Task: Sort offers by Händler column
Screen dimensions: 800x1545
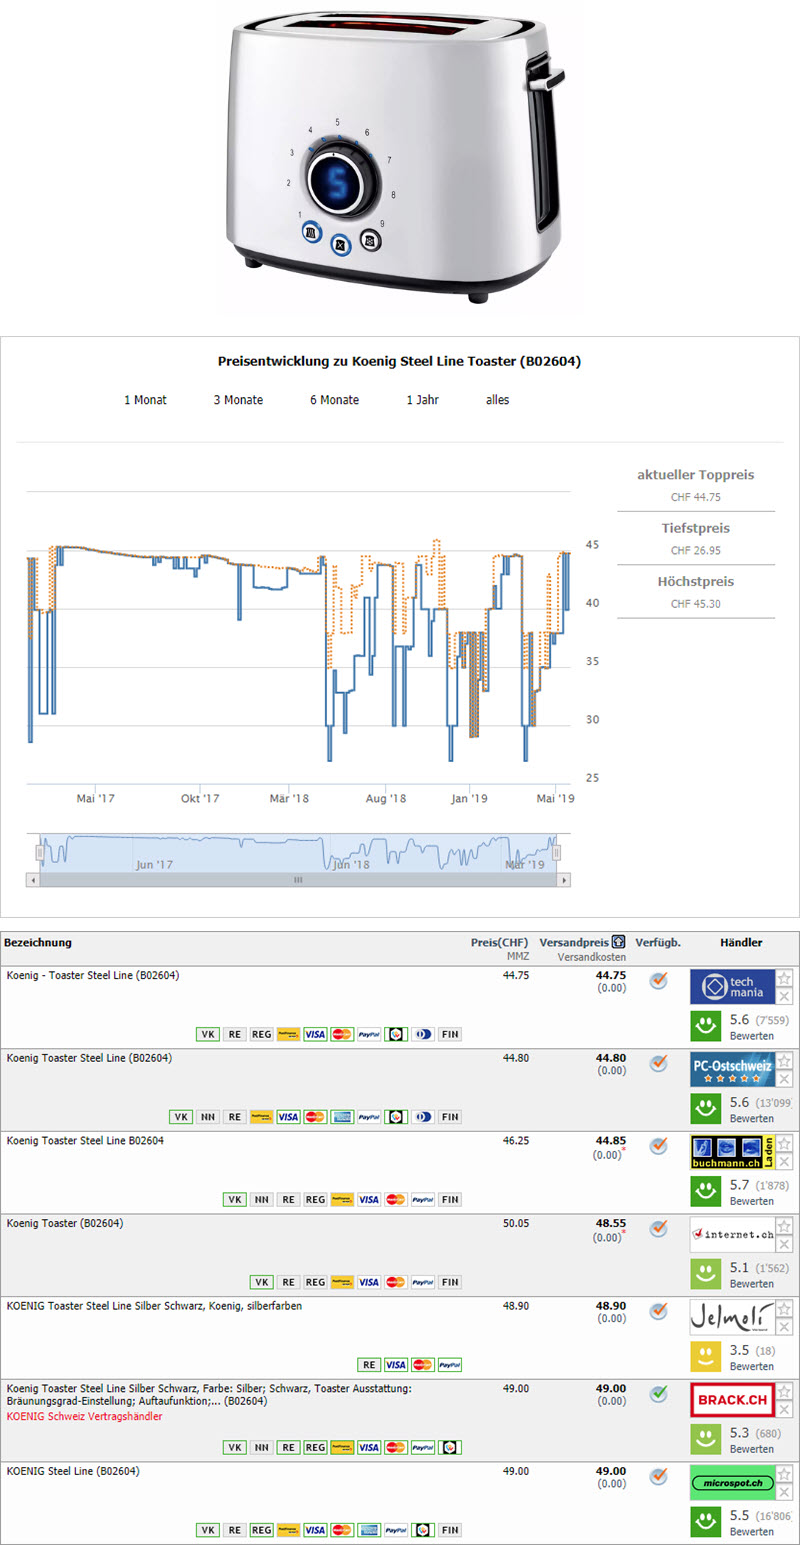Action: pos(741,942)
